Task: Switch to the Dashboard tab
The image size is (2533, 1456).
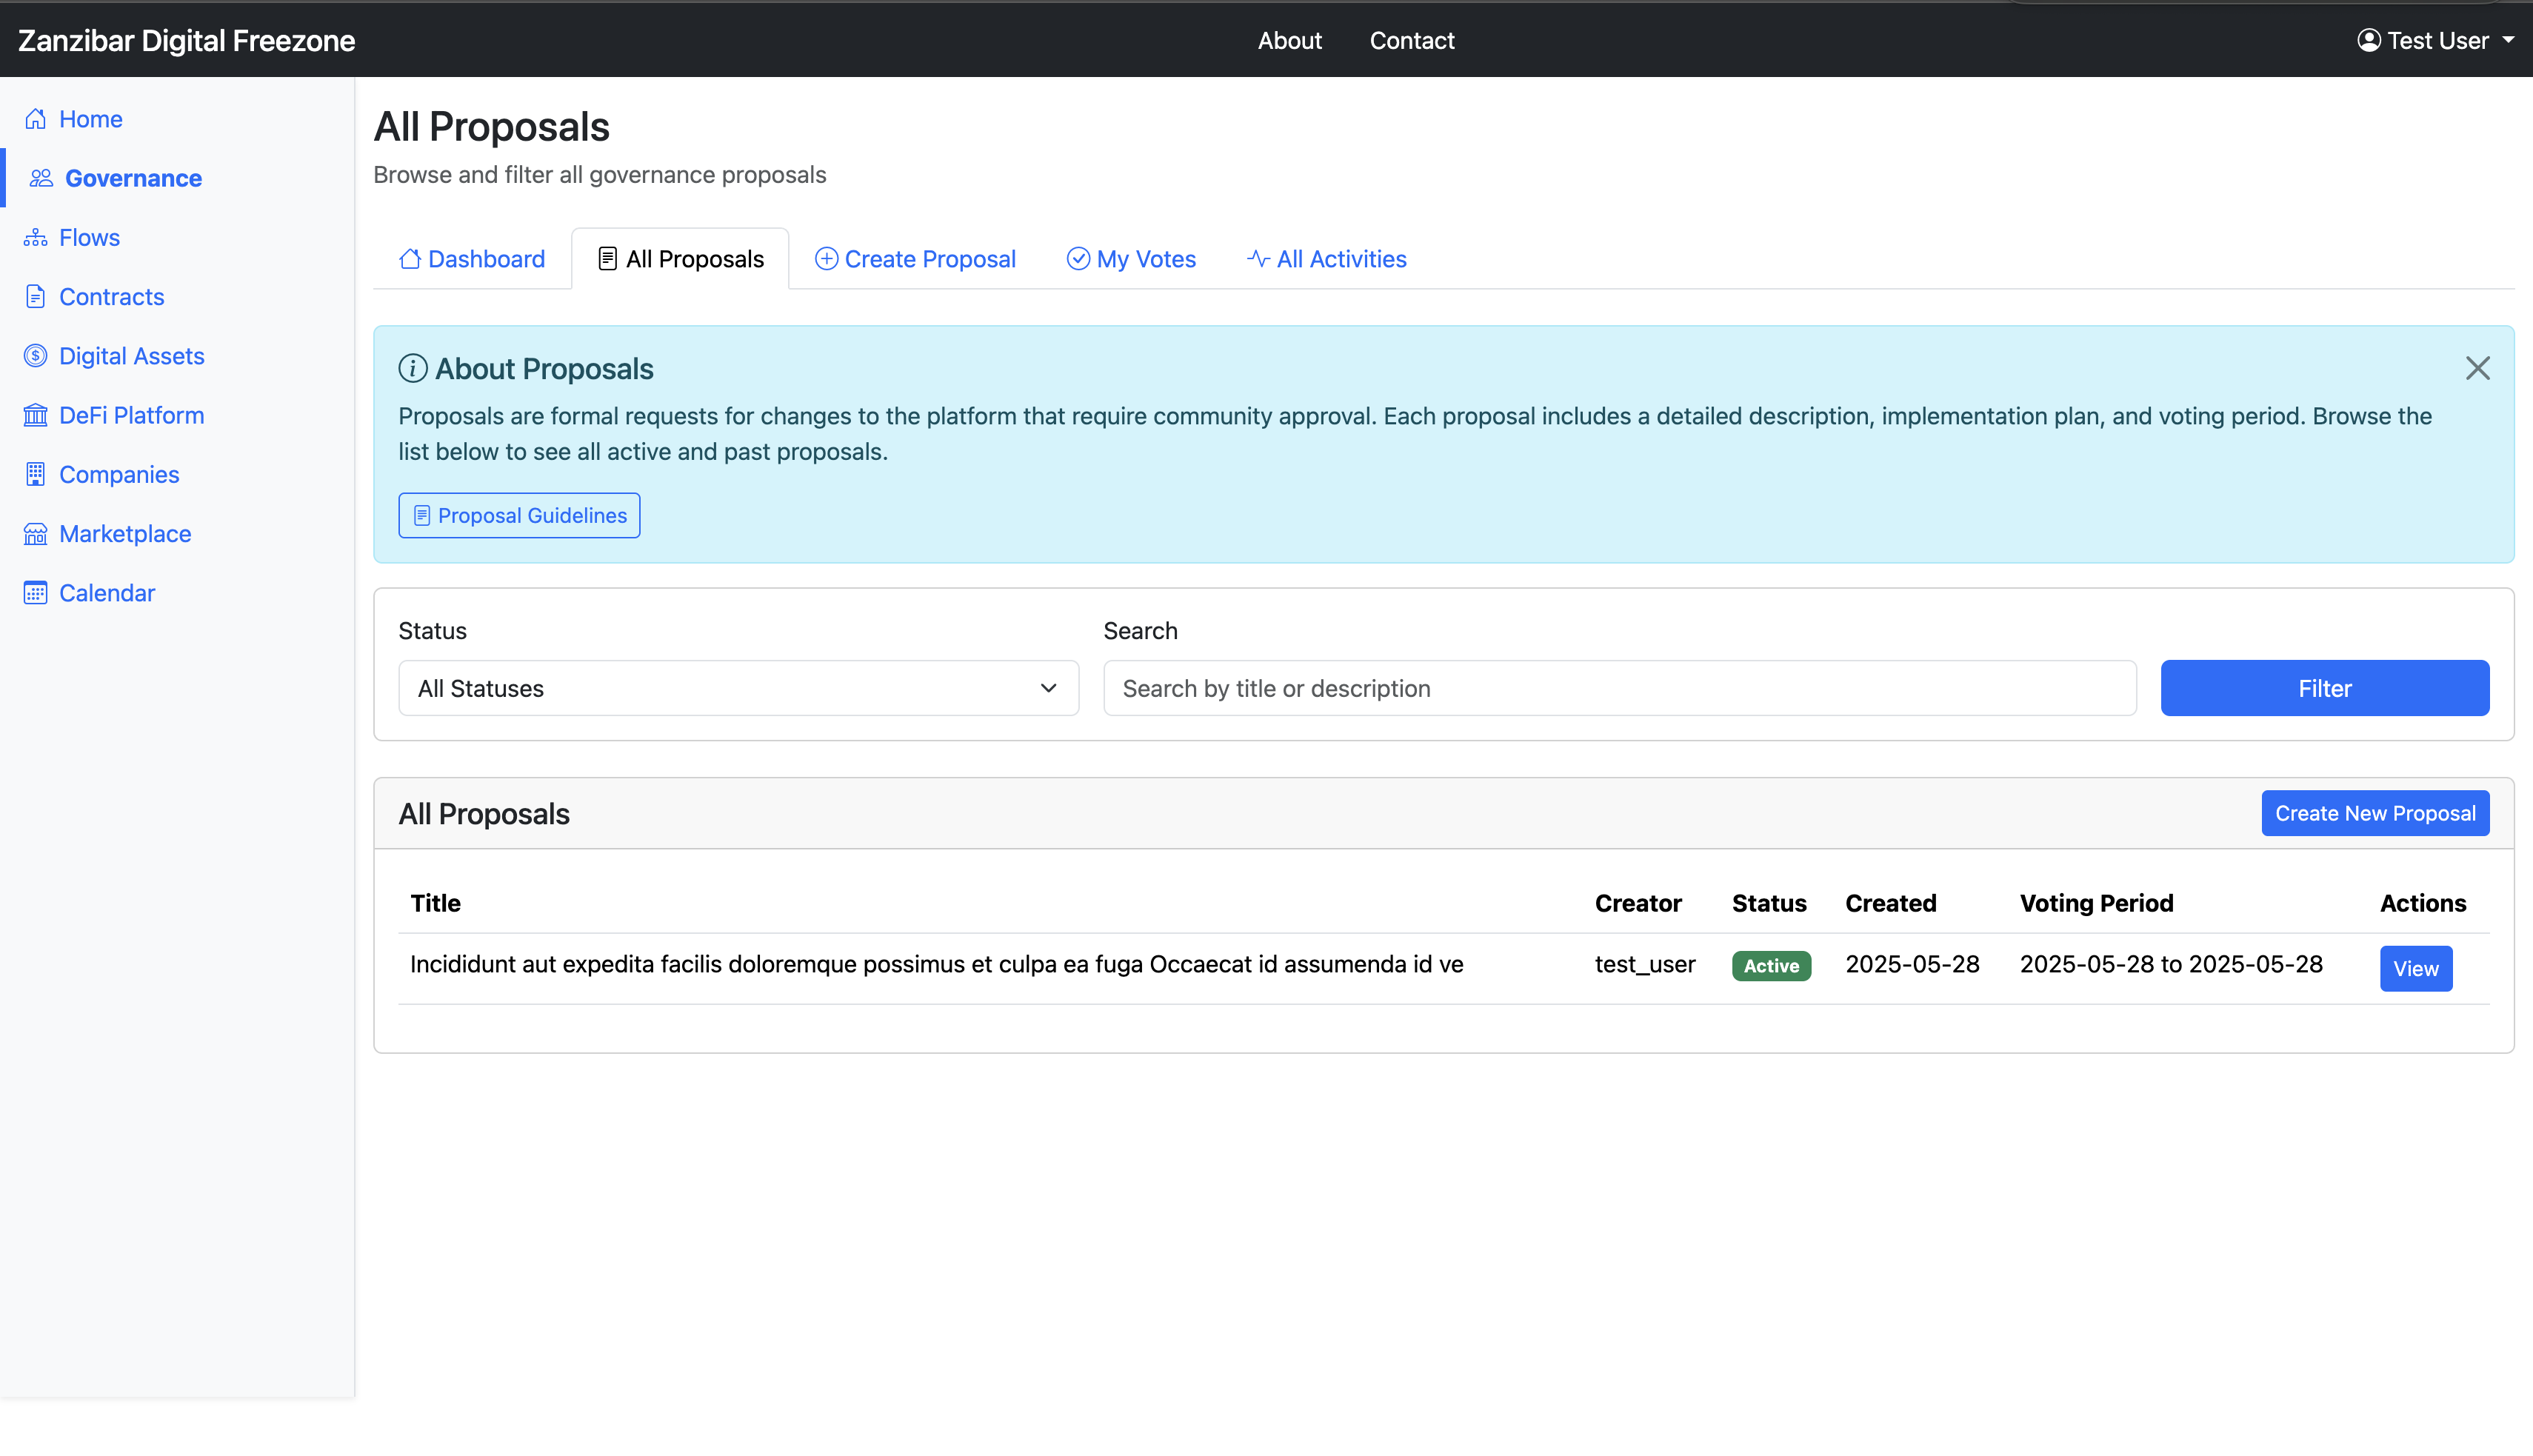Action: 472,259
